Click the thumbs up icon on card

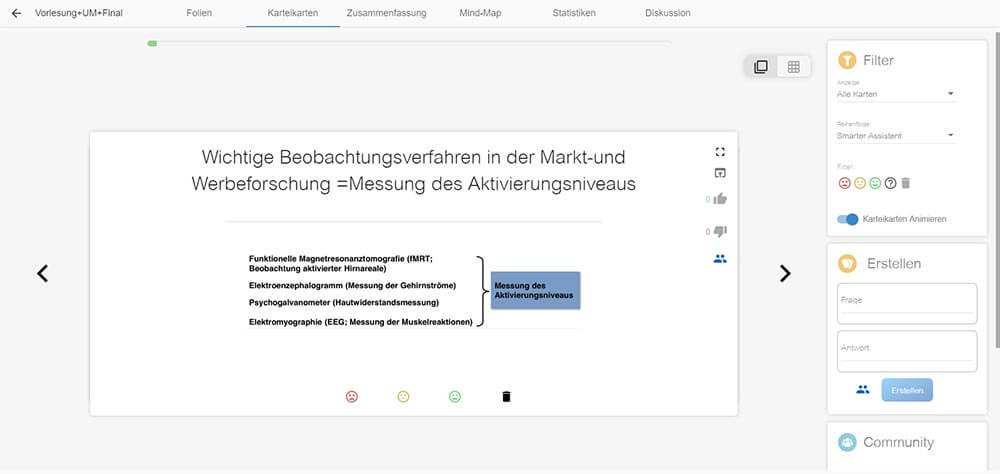pos(720,199)
